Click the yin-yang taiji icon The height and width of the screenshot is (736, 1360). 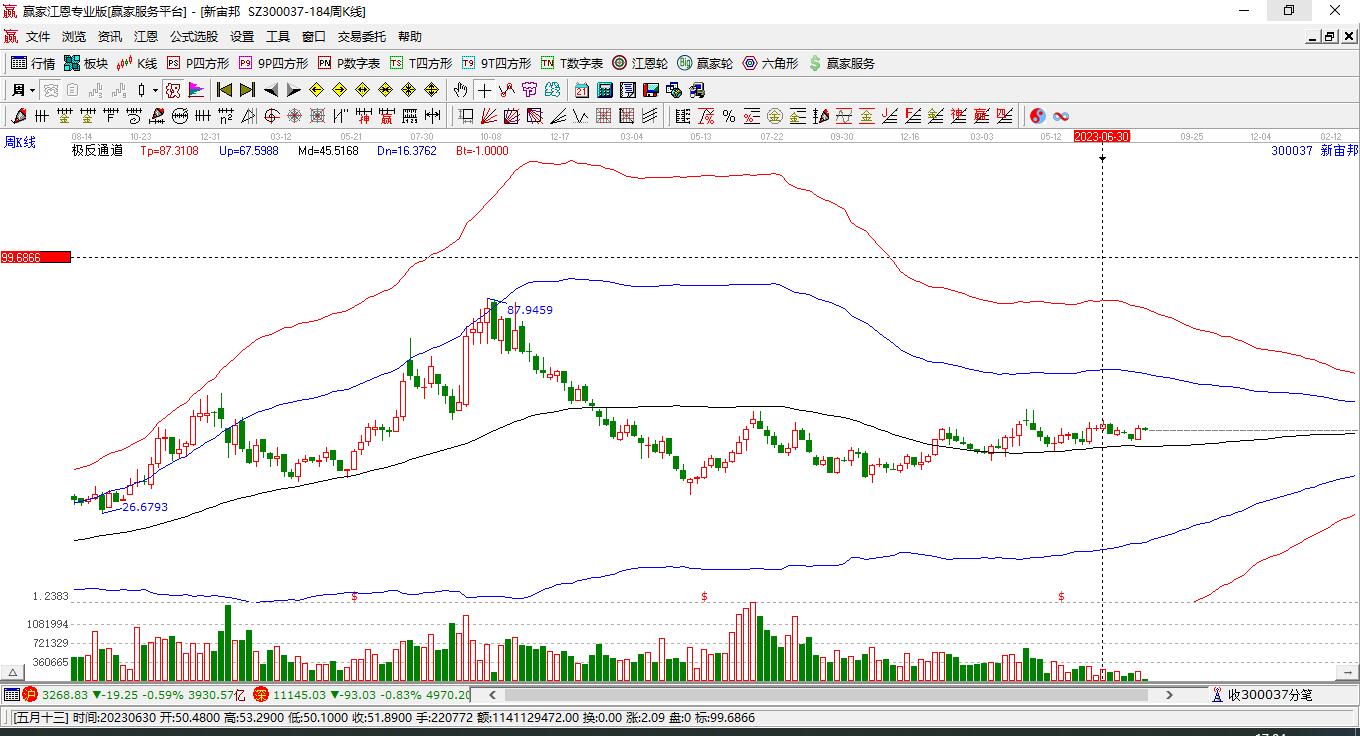1038,116
